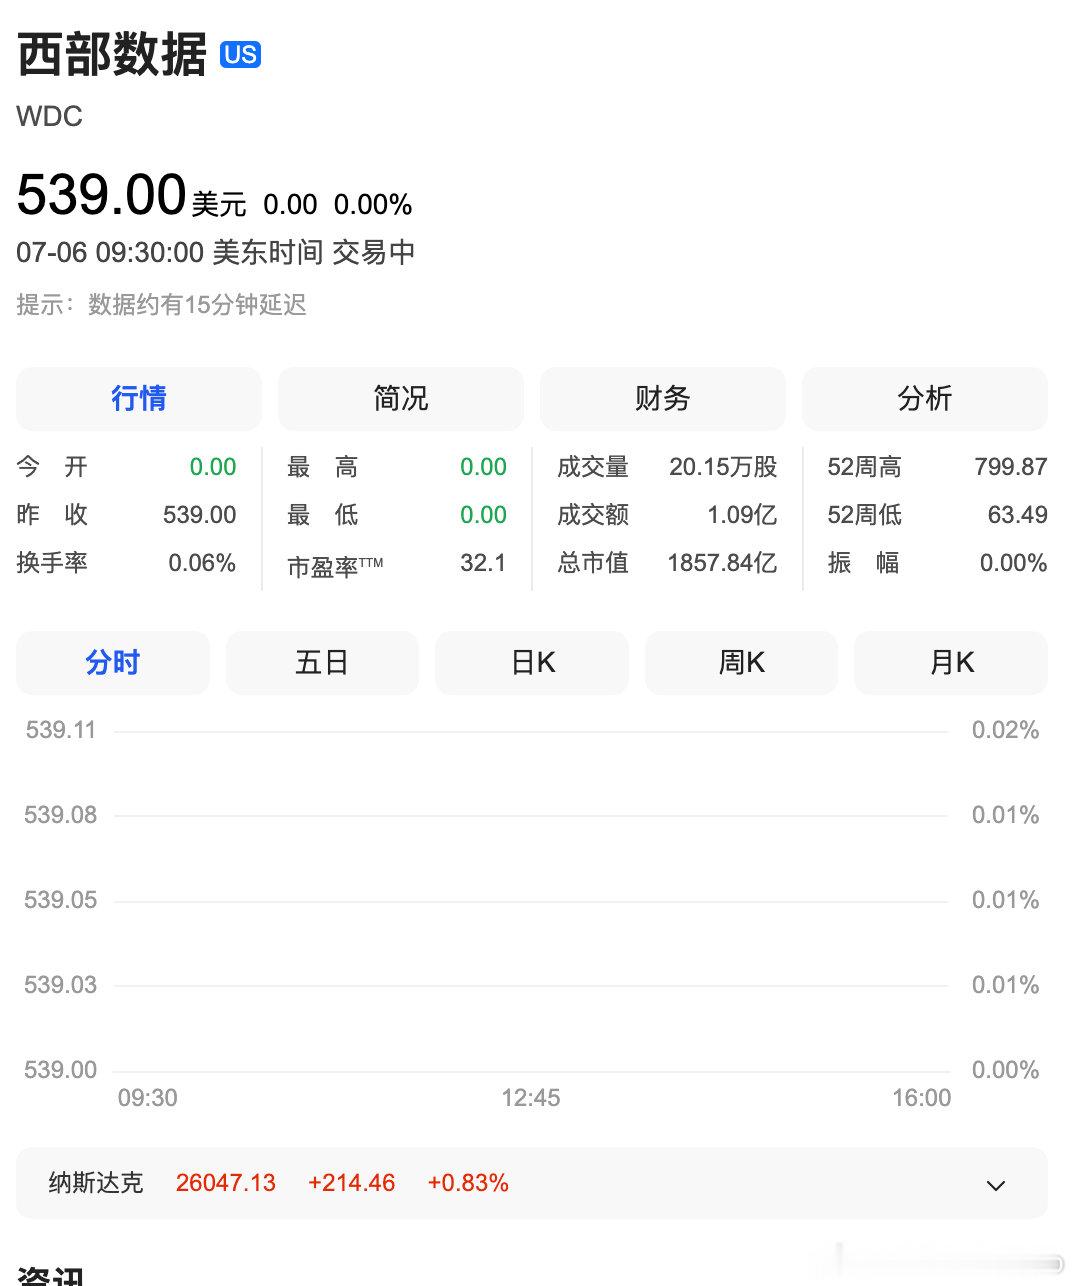Click the 成交量 value 20.15万股
Image resolution: width=1074 pixels, height=1286 pixels.
pos(723,467)
